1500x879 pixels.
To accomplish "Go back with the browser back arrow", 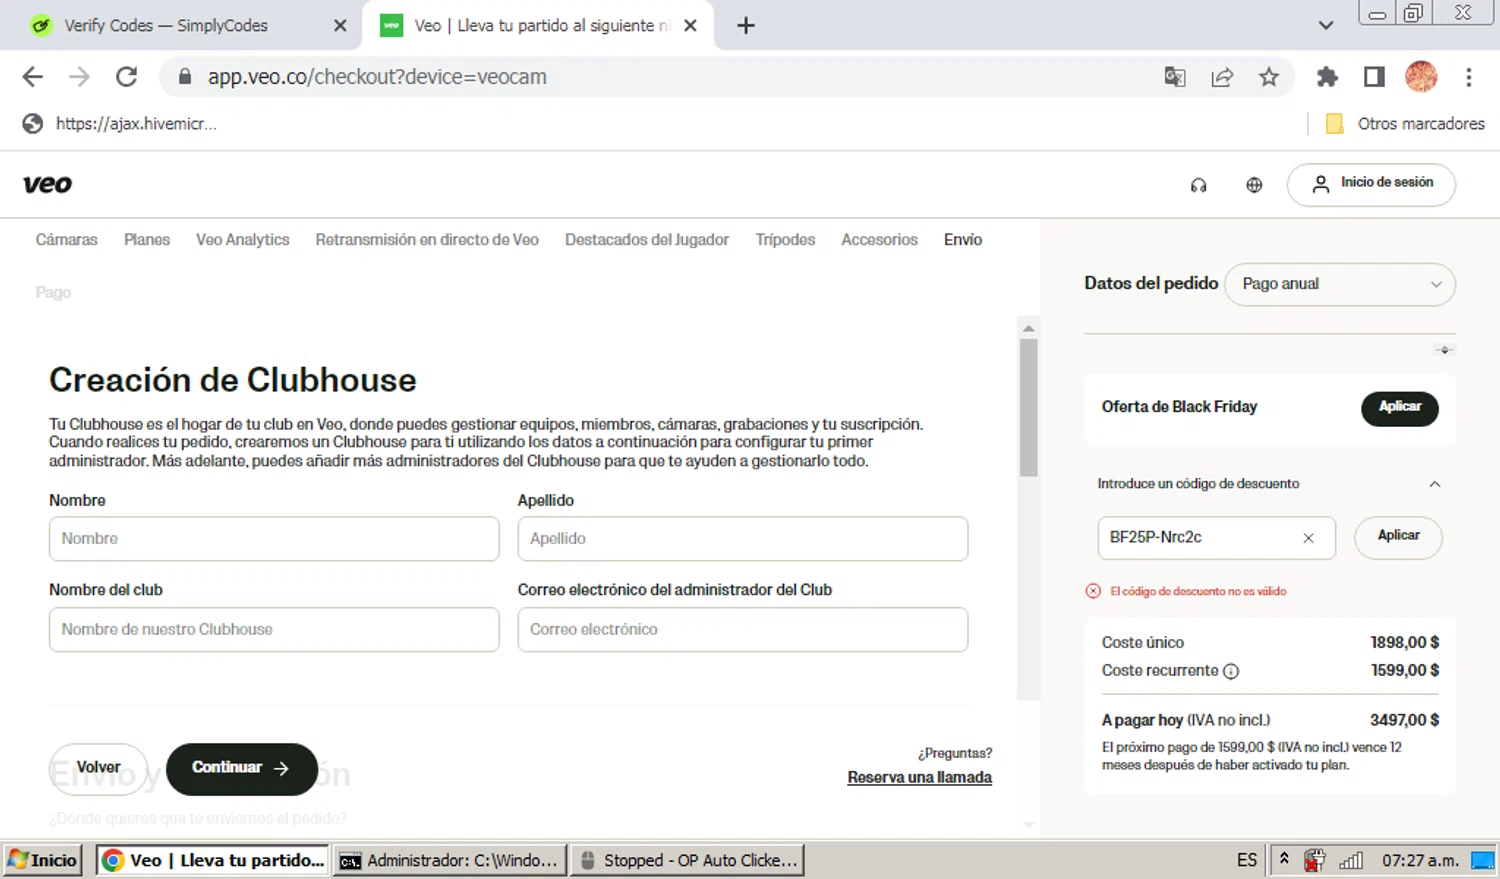I will point(33,77).
